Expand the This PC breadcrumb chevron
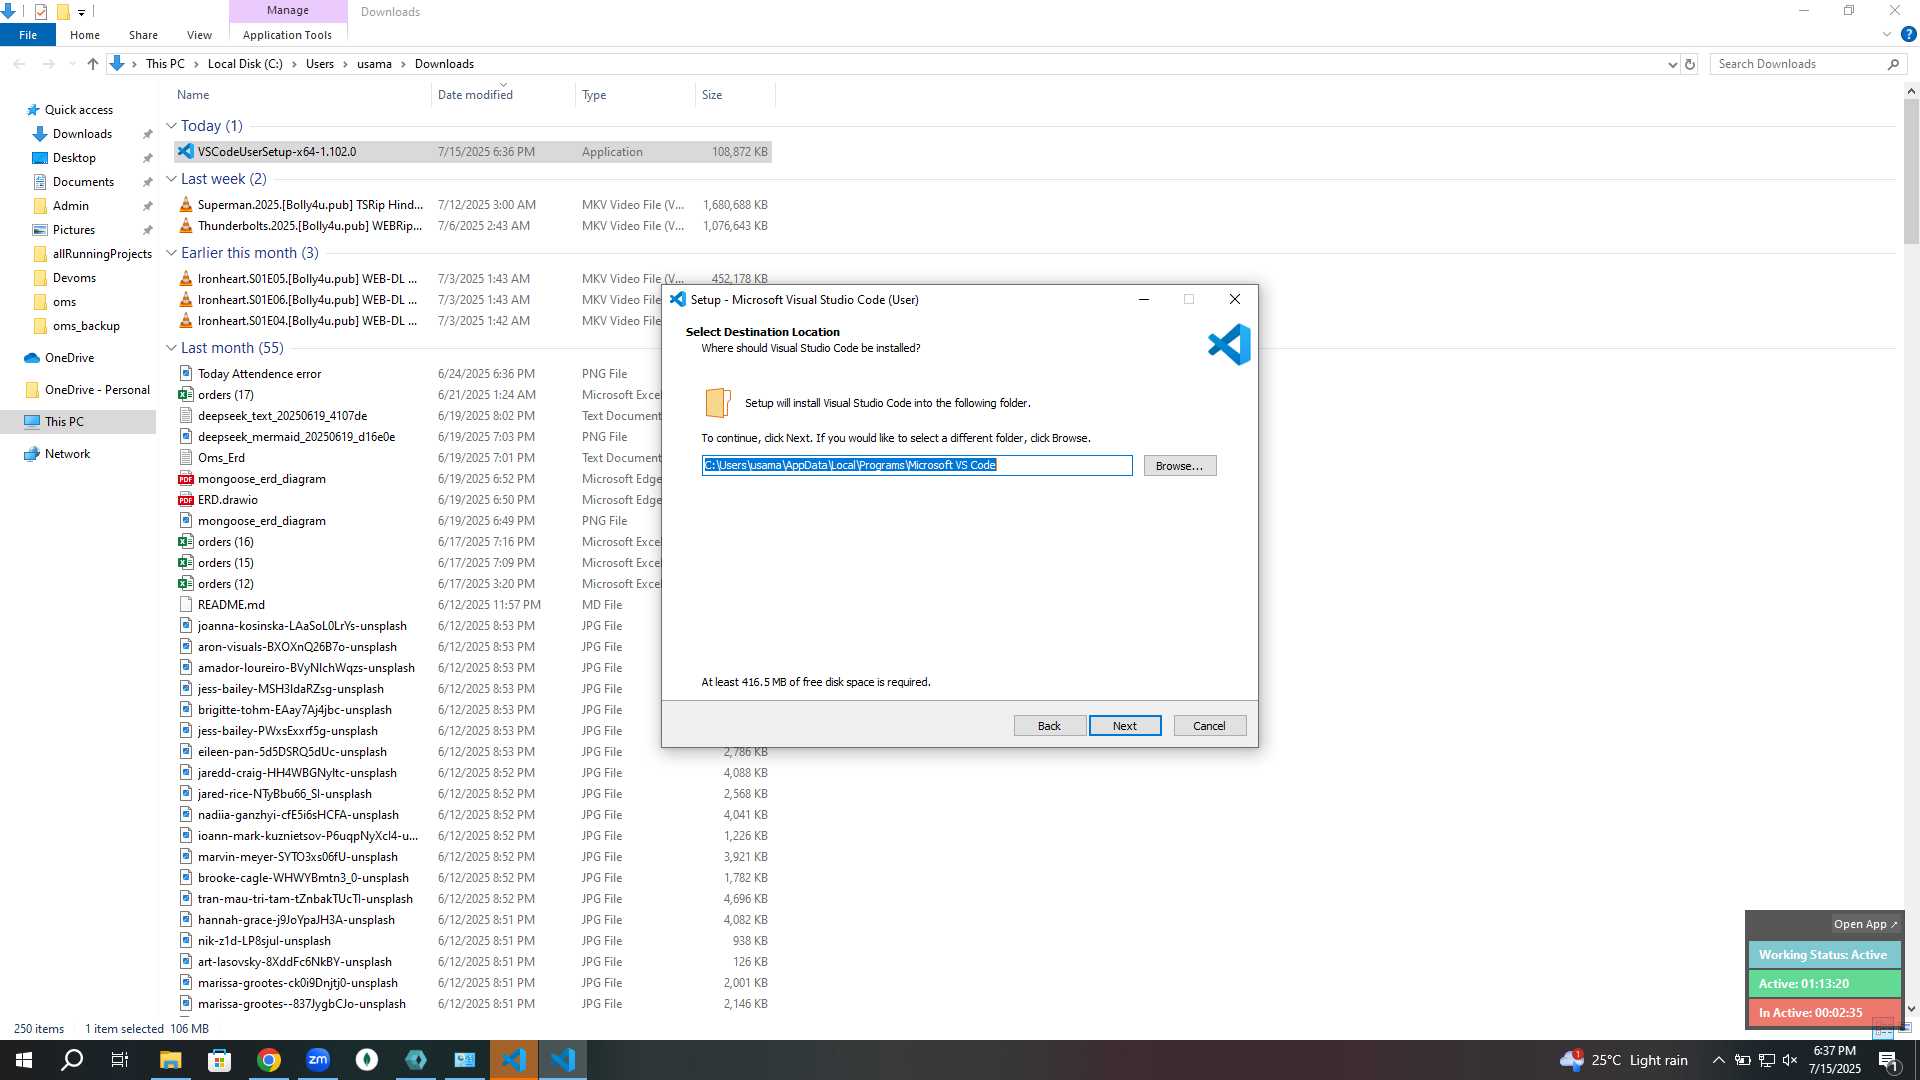This screenshot has width=1920, height=1080. (196, 64)
